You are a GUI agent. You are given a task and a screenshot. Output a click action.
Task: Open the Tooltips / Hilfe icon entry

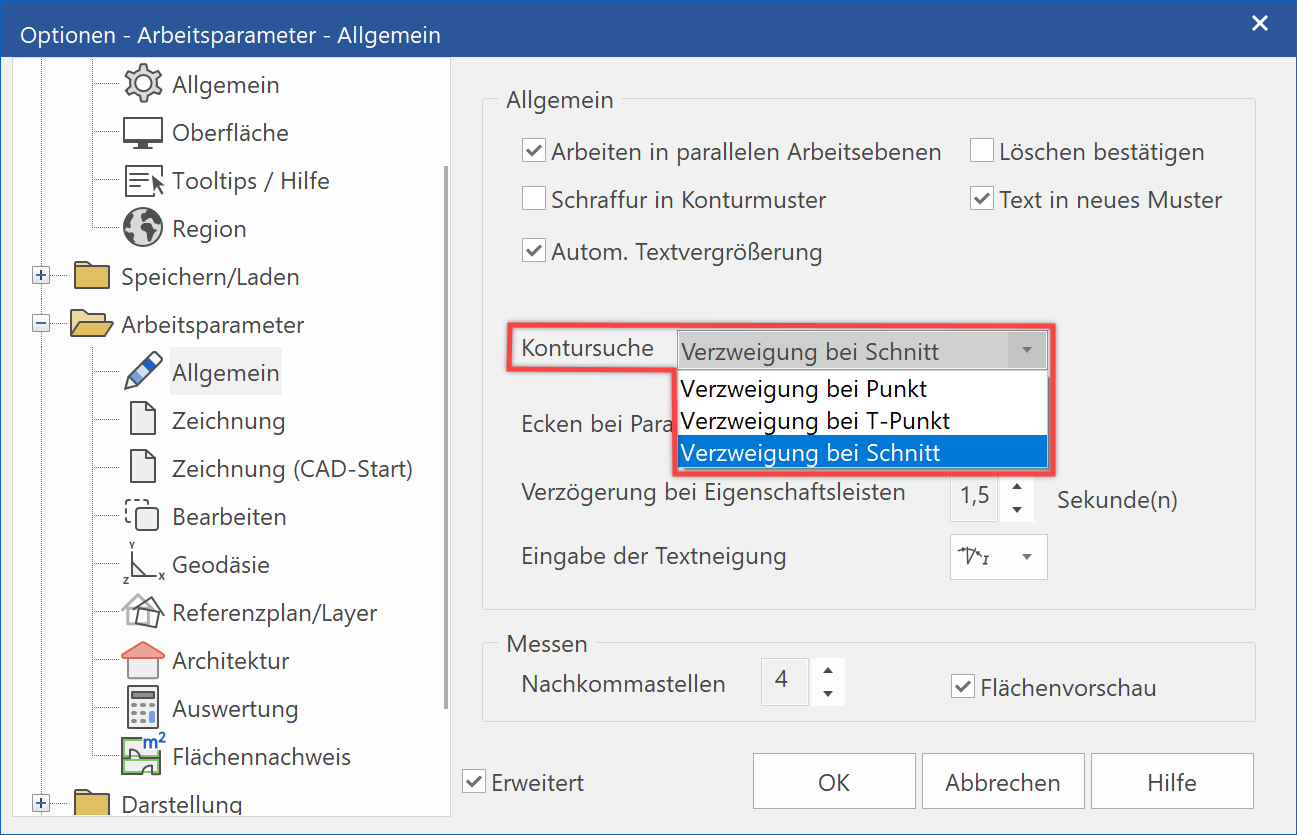point(142,181)
